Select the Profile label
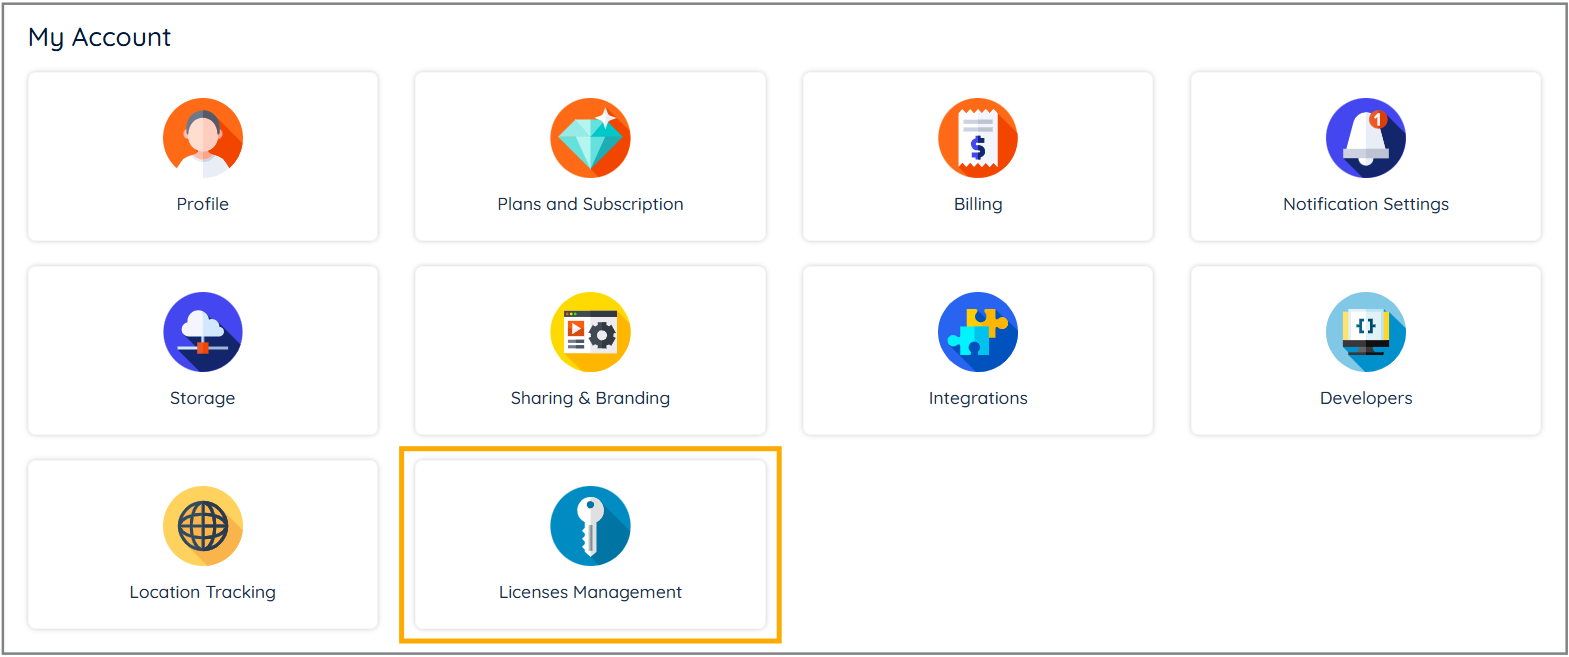 203,204
